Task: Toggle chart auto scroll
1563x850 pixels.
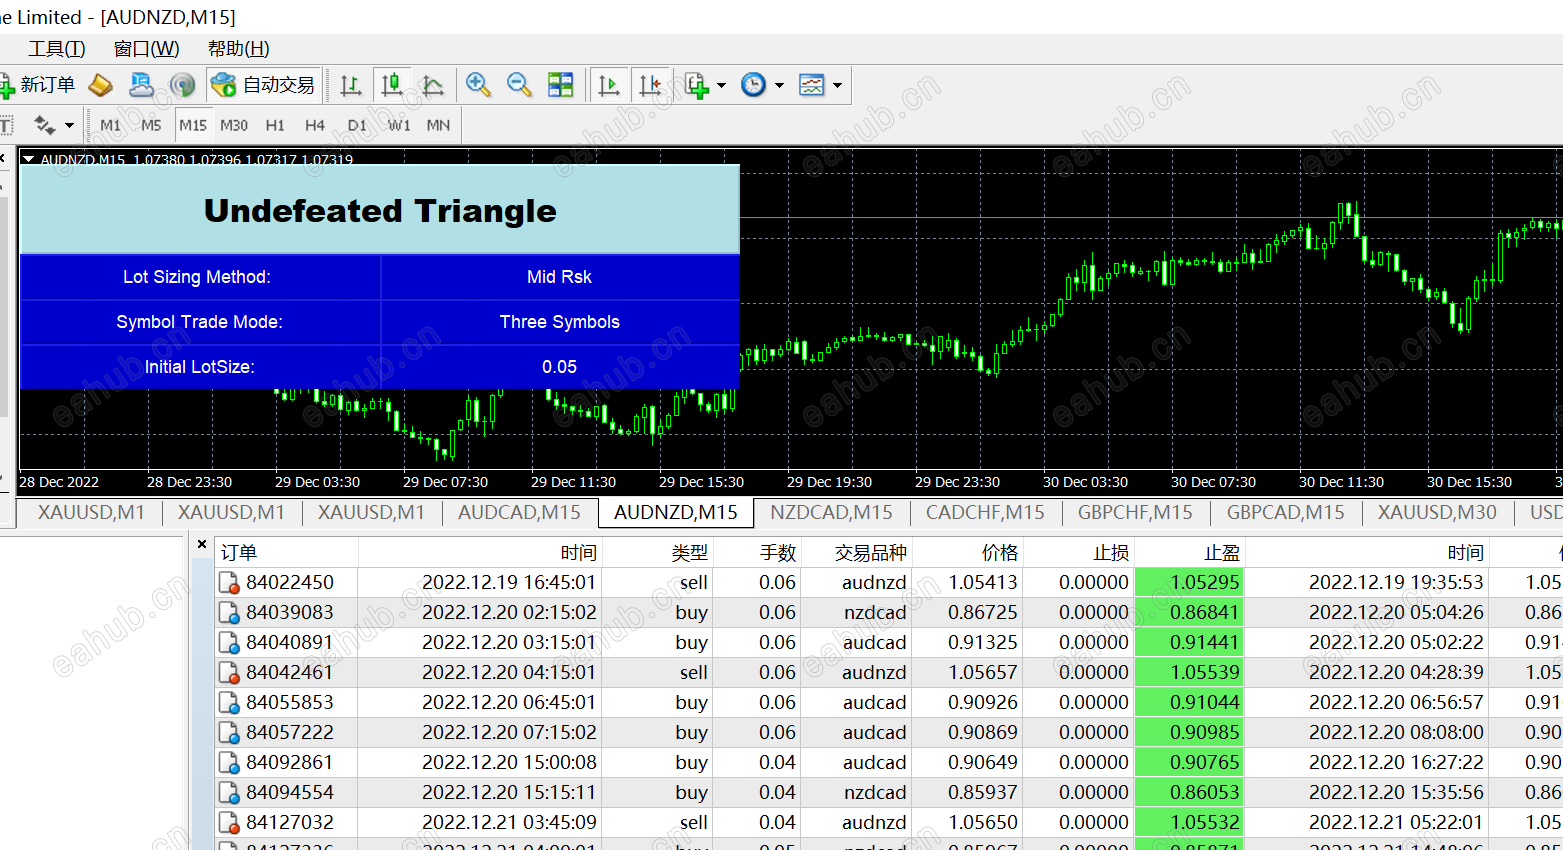Action: click(x=608, y=85)
